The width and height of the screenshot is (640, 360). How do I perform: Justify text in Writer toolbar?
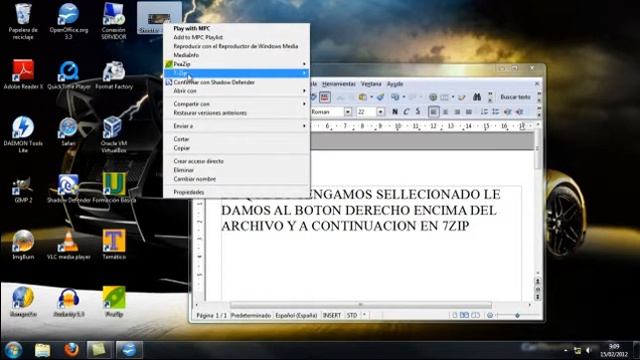[x=469, y=111]
